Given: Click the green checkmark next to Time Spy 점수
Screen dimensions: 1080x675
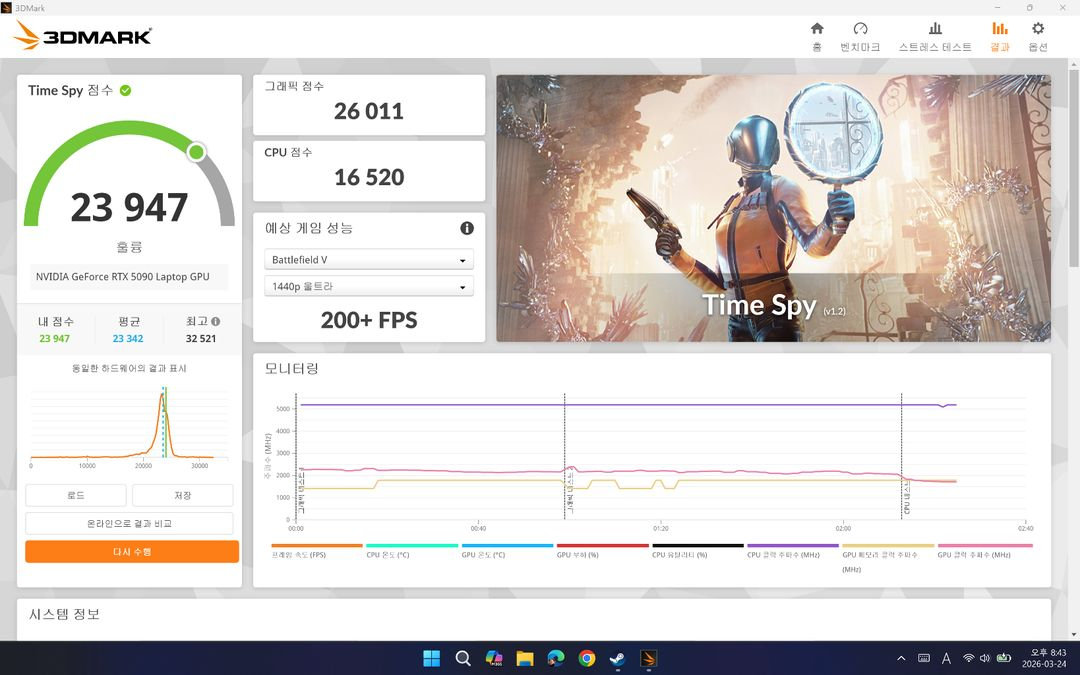Looking at the screenshot, I should click(124, 90).
